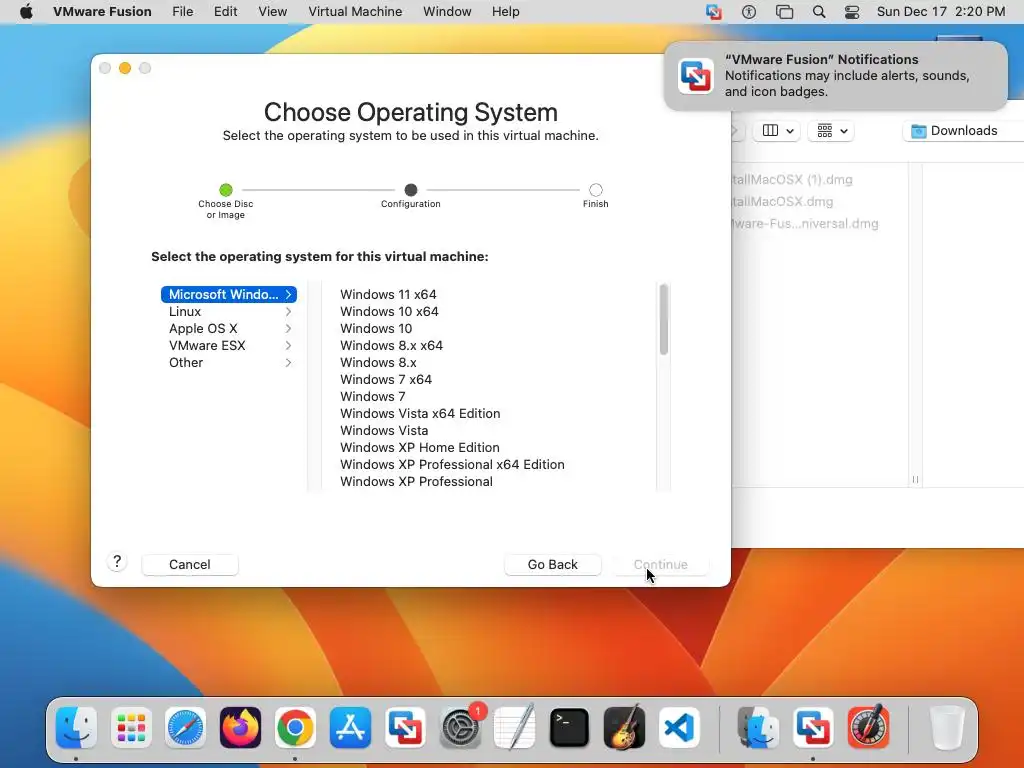Select Apple OS X category
1024x768 pixels.
point(229,328)
